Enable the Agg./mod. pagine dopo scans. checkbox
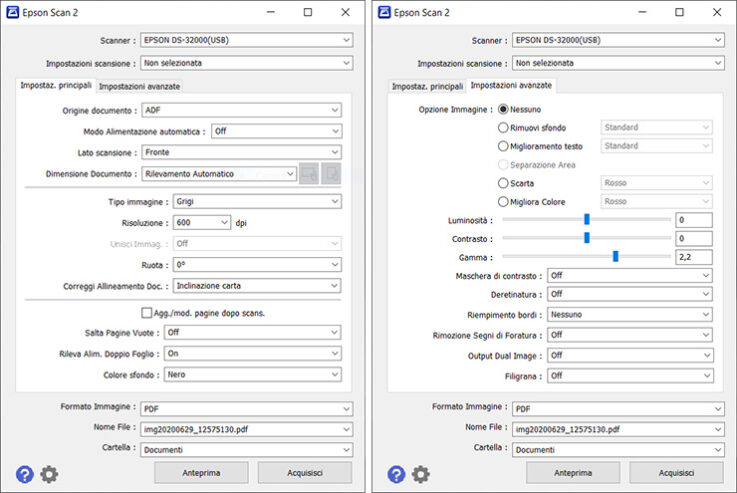Viewport: 737px width, 493px height. coord(147,313)
